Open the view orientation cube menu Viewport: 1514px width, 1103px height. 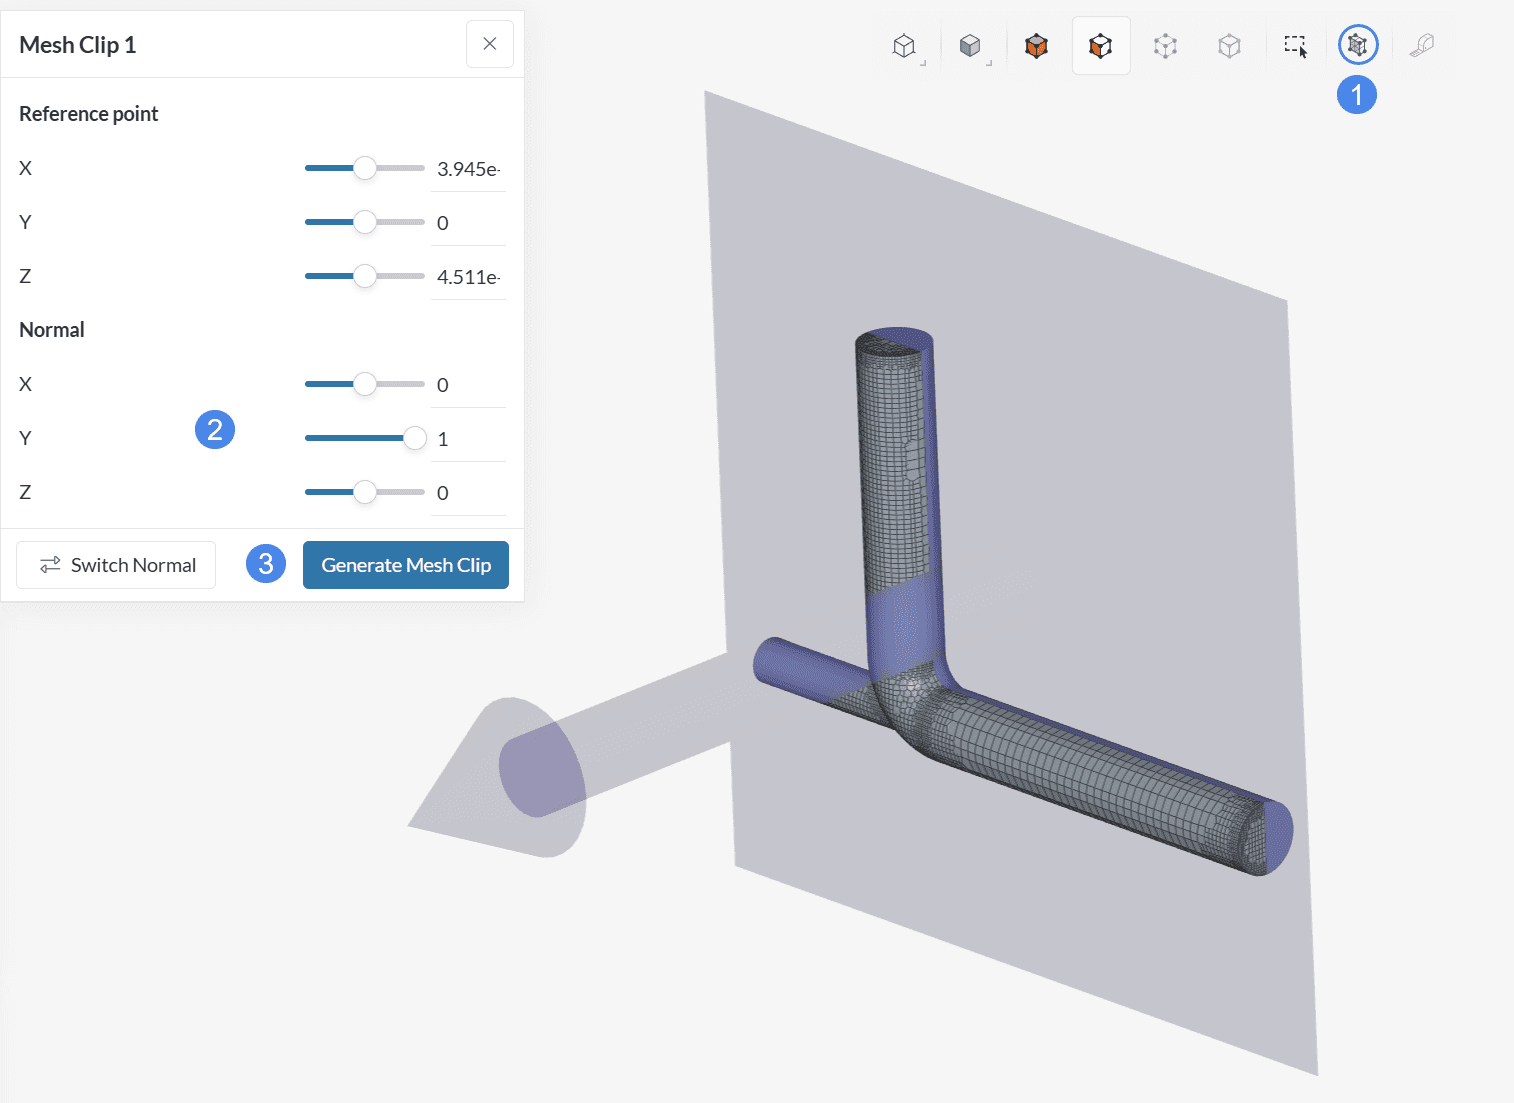tap(905, 46)
